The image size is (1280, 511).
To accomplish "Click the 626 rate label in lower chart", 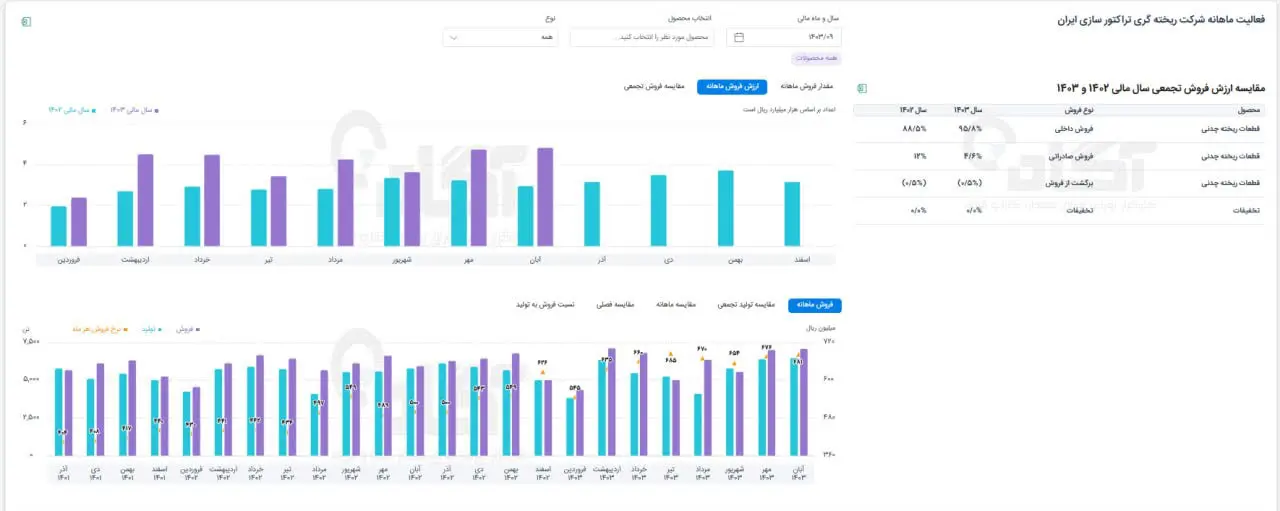I will tap(542, 363).
